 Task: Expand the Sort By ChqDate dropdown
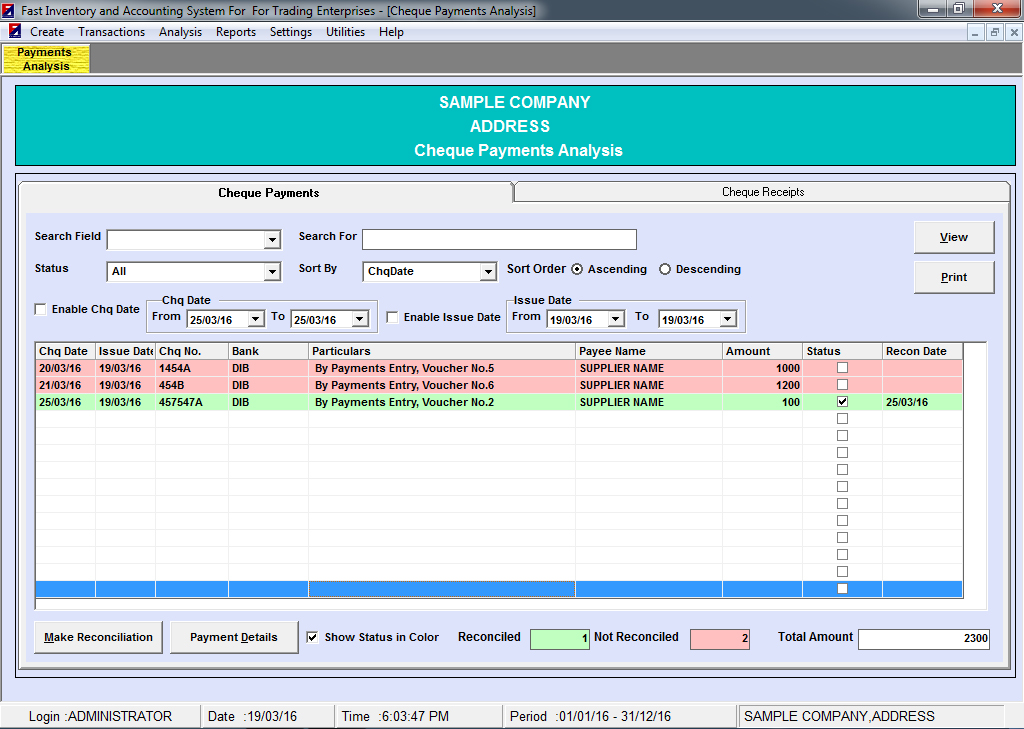487,272
